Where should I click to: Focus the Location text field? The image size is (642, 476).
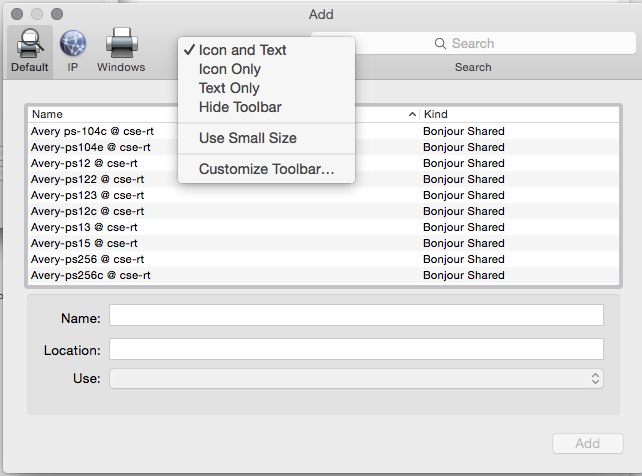point(356,349)
